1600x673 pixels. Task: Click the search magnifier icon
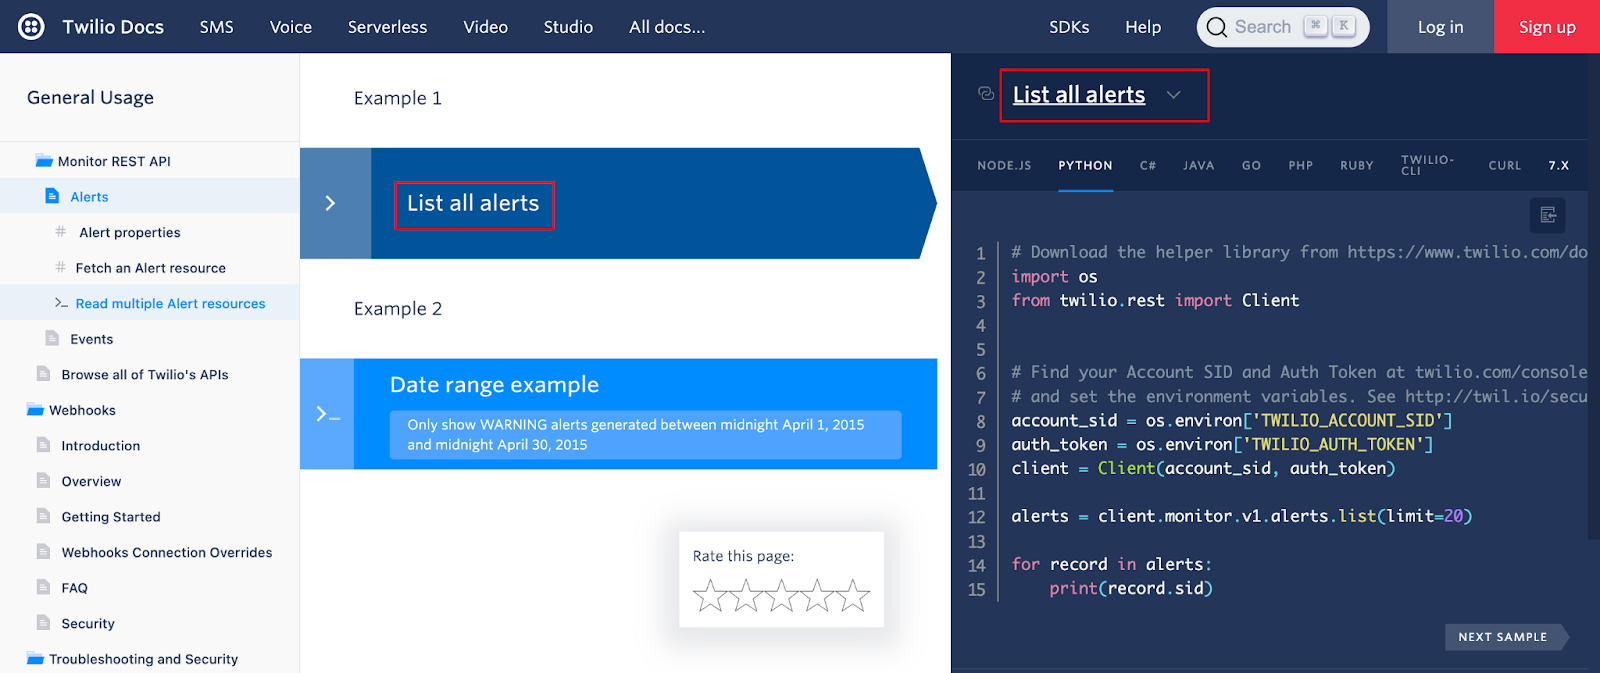click(x=1216, y=27)
